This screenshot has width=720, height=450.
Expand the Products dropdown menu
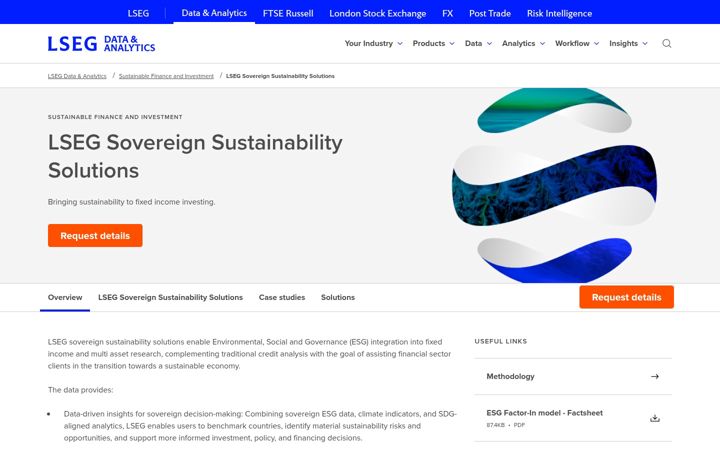[x=433, y=44]
